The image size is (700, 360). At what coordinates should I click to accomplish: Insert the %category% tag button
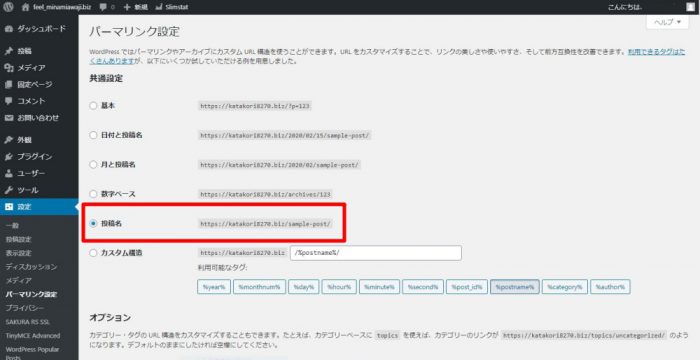click(x=565, y=287)
